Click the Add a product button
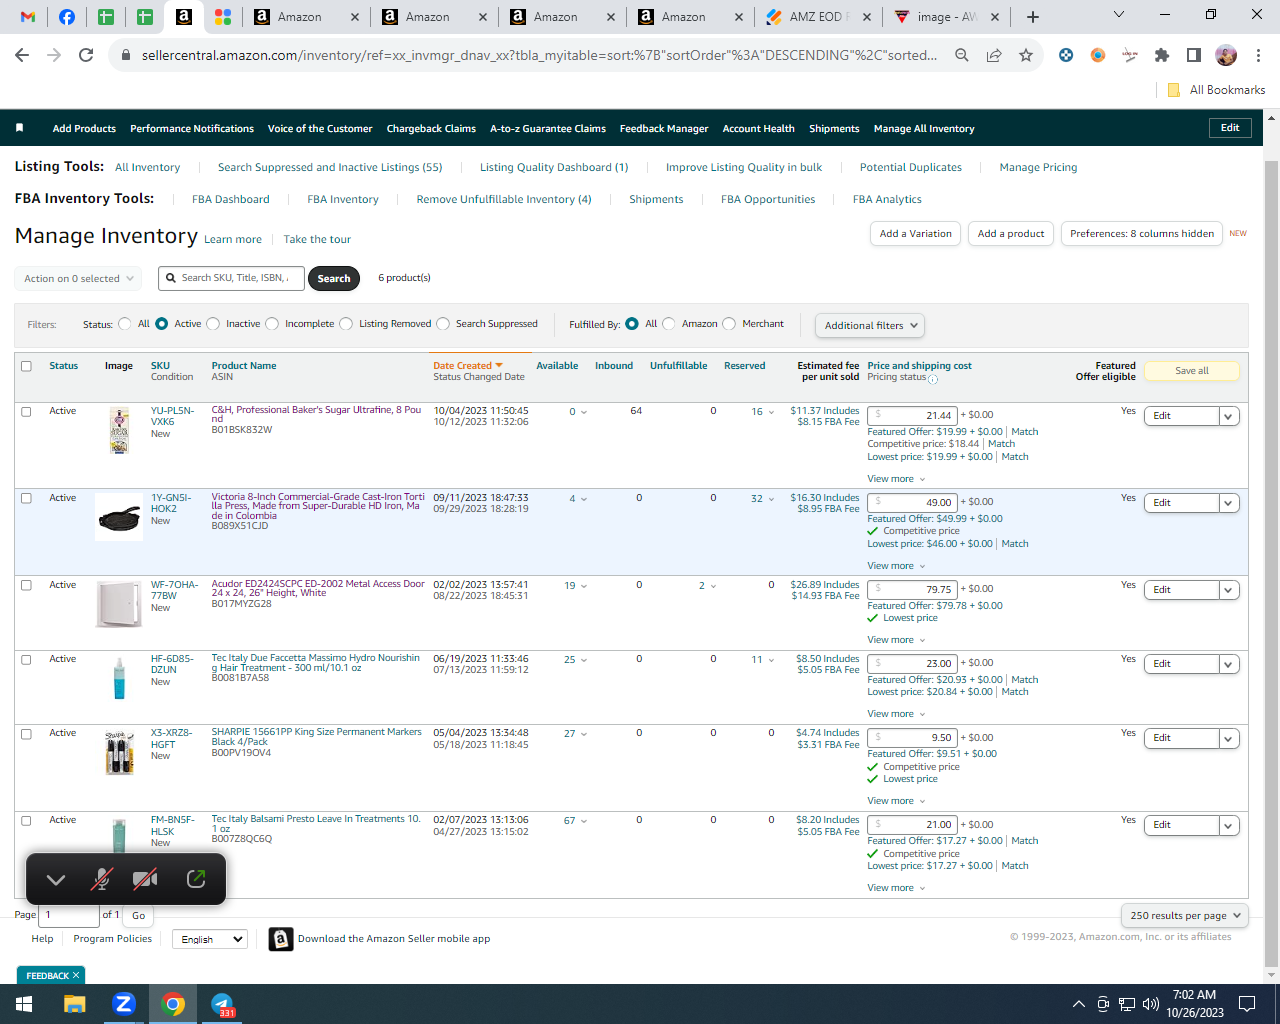The width and height of the screenshot is (1280, 1024). pyautogui.click(x=1011, y=234)
